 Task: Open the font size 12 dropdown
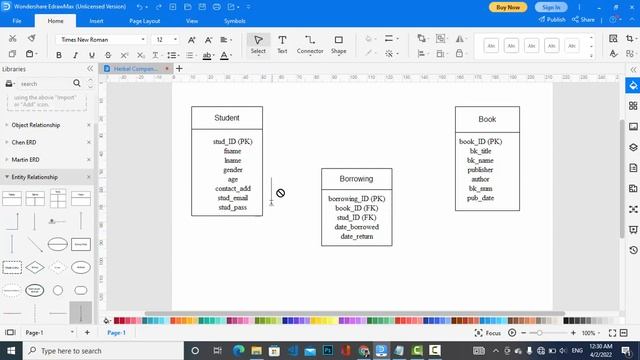click(x=176, y=40)
